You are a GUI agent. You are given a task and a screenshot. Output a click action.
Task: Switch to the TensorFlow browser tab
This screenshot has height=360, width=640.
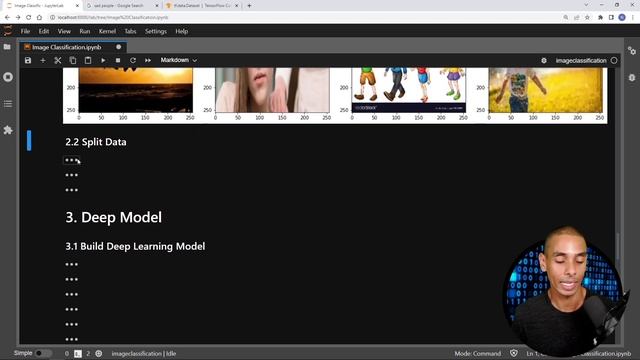click(x=202, y=6)
